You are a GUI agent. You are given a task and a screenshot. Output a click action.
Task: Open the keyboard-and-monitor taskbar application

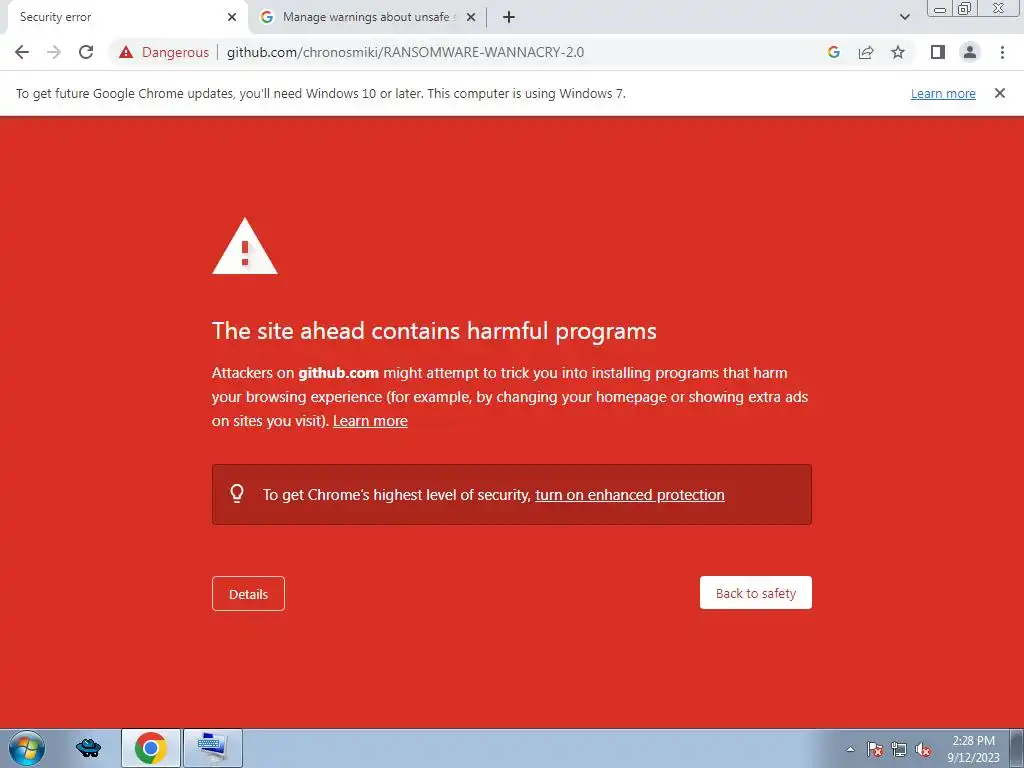click(x=213, y=748)
